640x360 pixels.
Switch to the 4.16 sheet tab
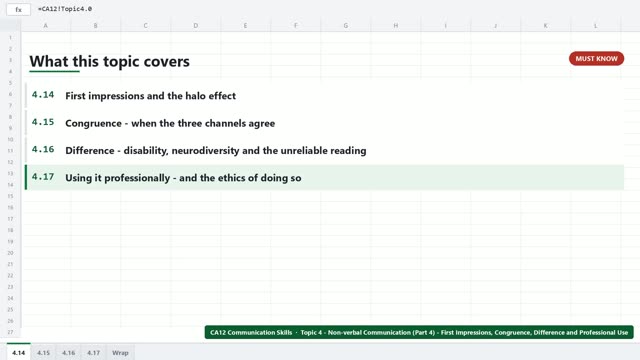point(69,353)
